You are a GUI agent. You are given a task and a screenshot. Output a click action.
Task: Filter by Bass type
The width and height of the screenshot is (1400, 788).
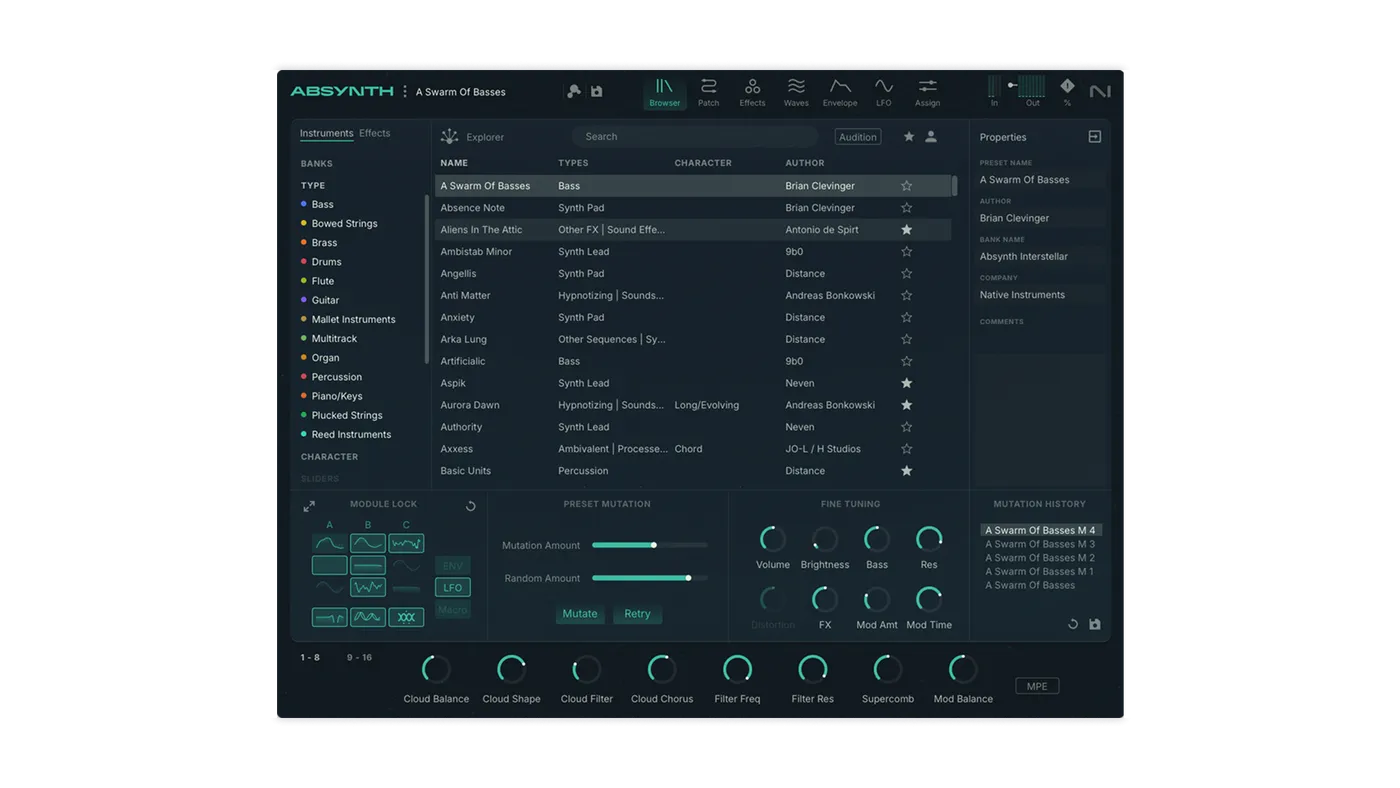322,204
